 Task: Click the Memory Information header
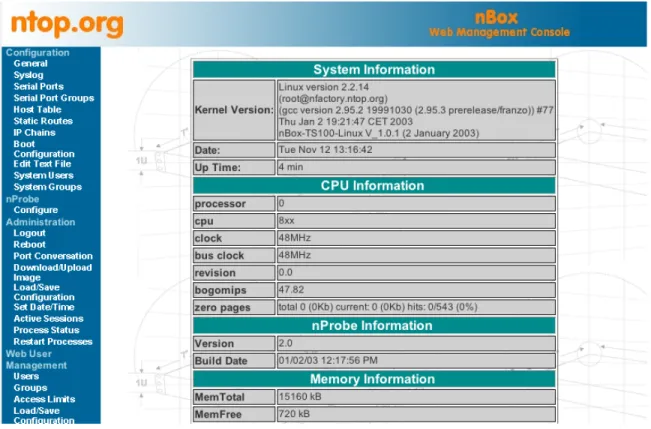(x=374, y=379)
